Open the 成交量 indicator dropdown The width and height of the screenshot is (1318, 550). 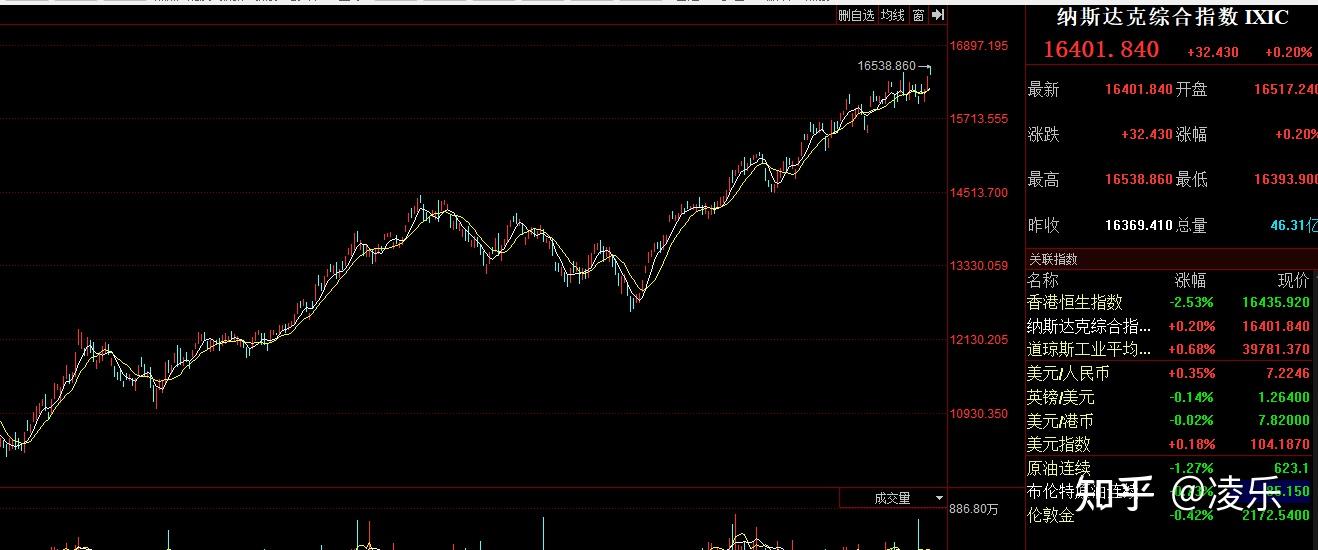click(x=893, y=498)
